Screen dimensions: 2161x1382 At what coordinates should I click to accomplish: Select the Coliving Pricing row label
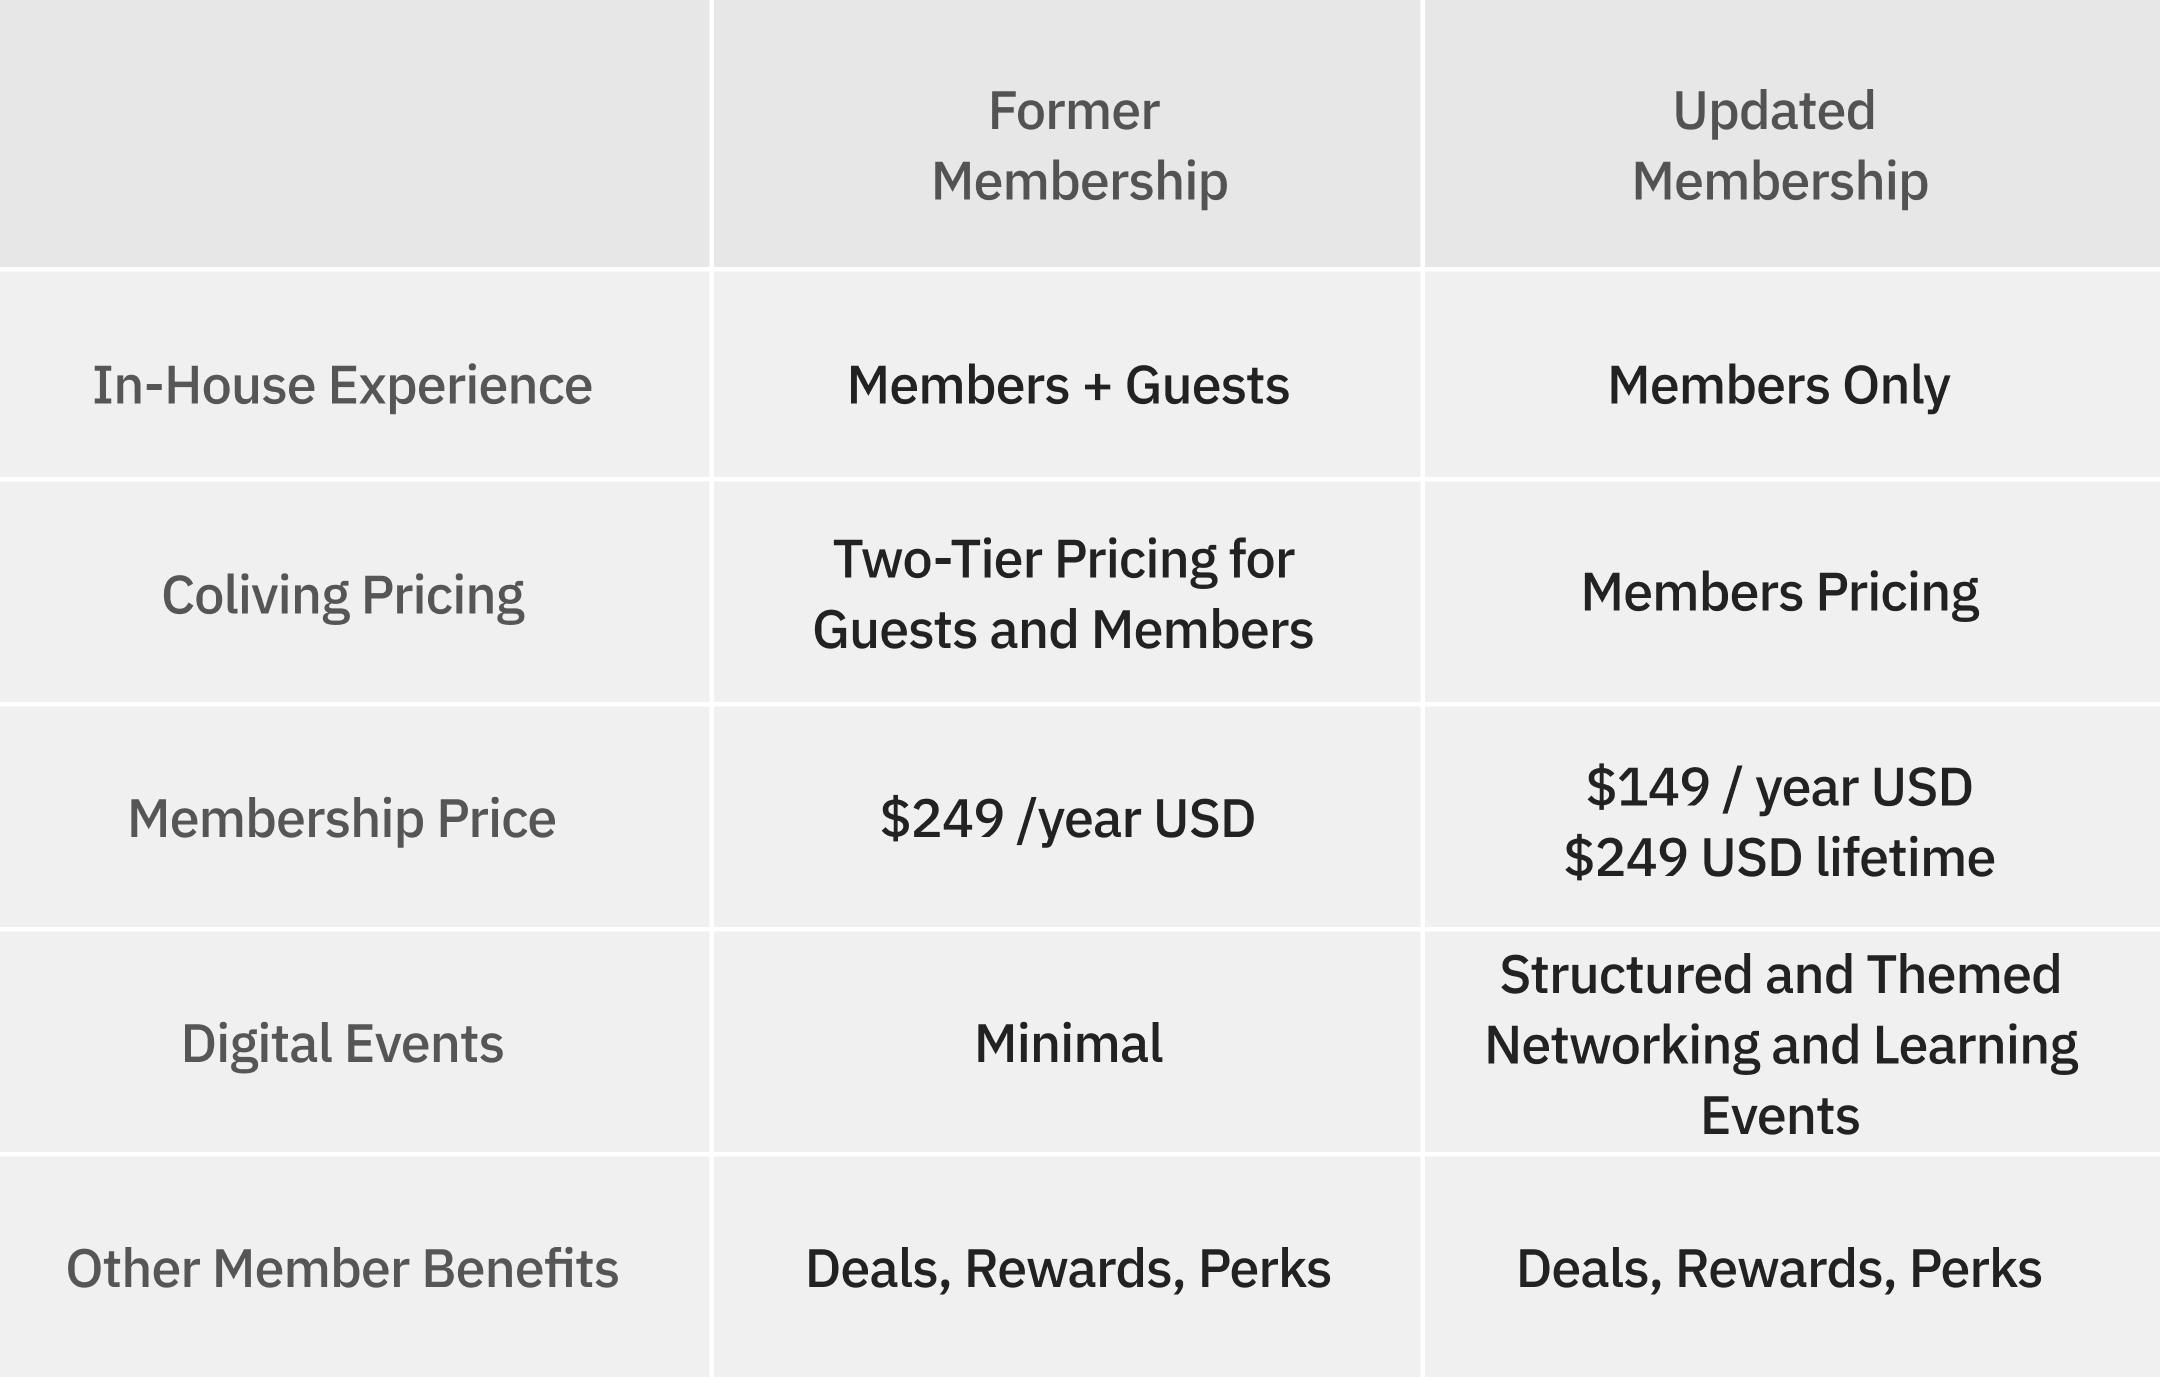342,594
